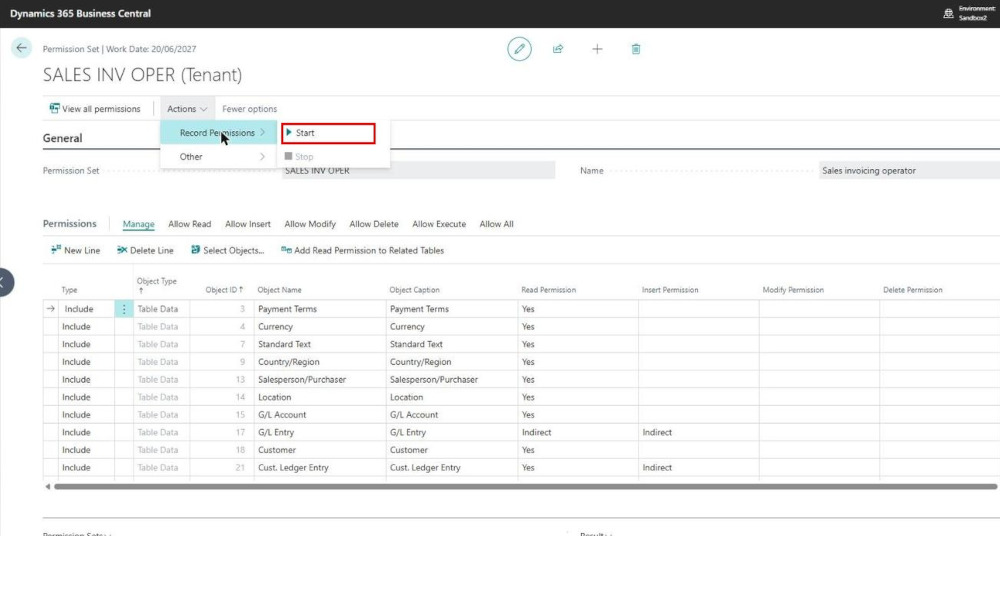Click the Delete Line action

point(145,251)
